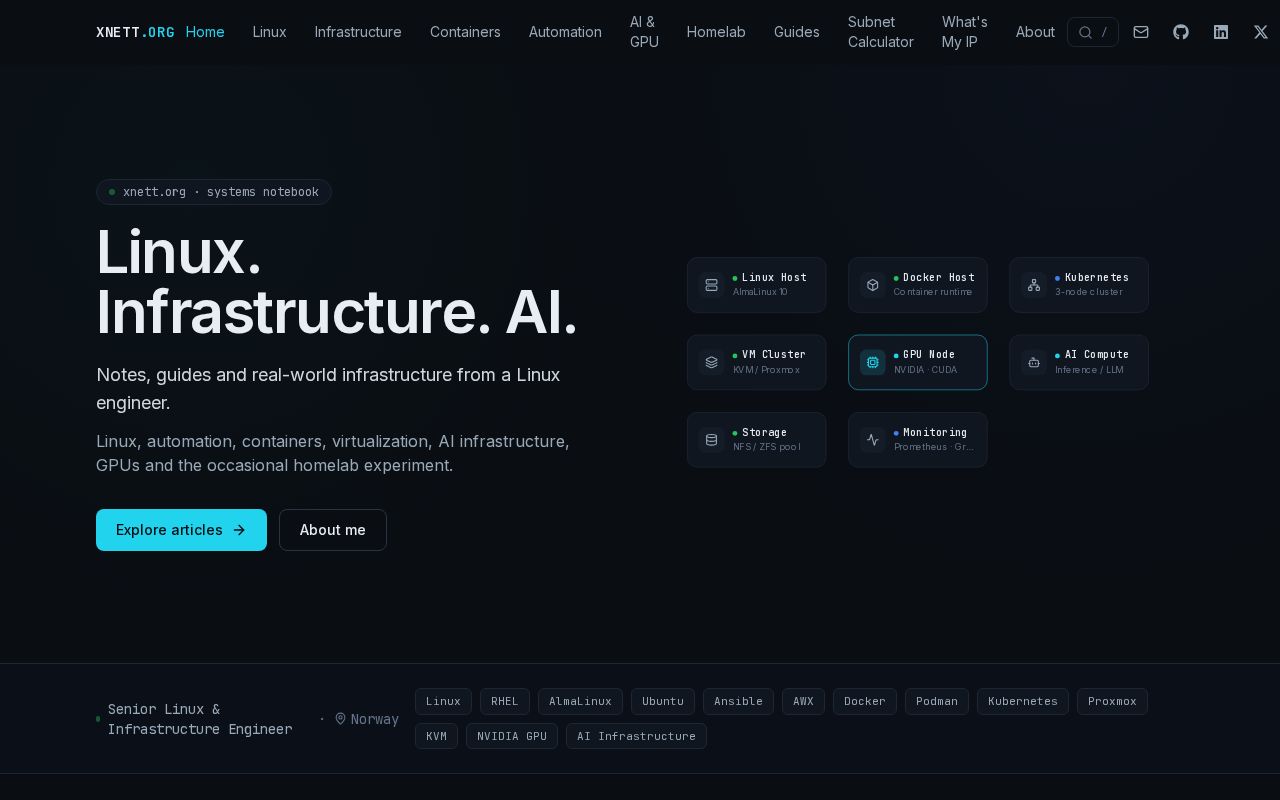Click the AI Compute robot icon

[x=1034, y=362]
